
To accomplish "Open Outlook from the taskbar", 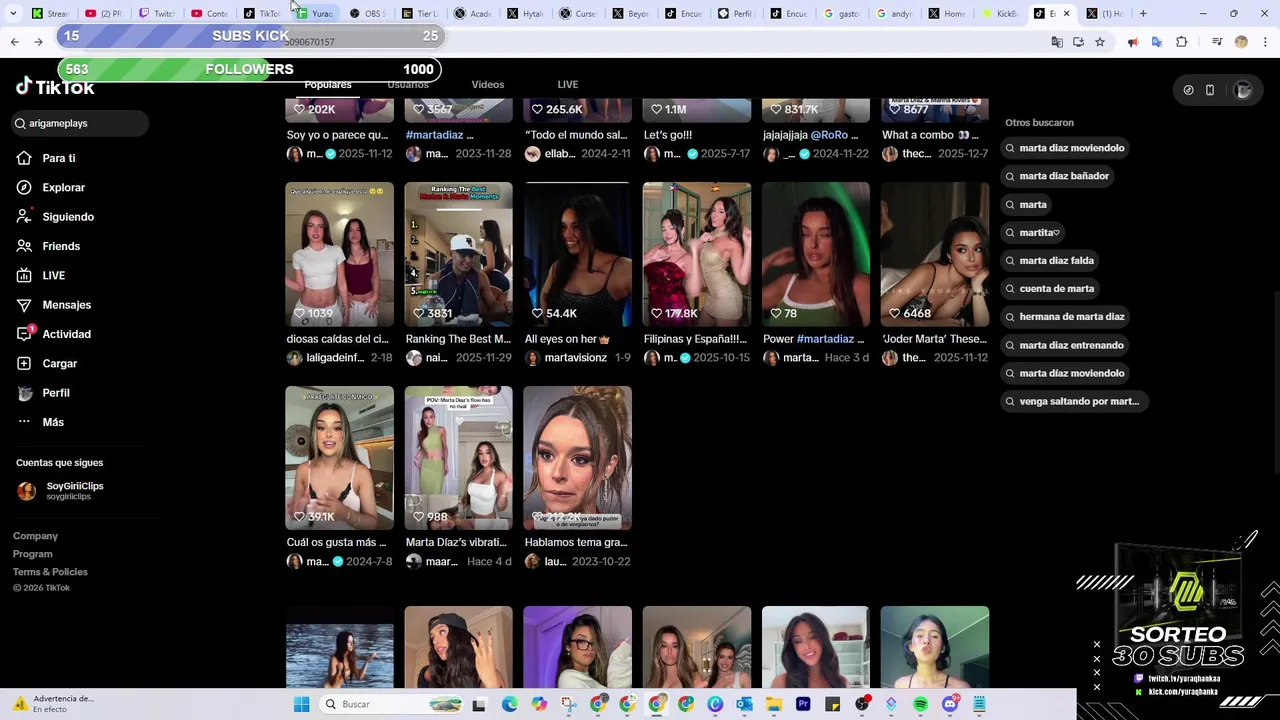I will pos(744,704).
